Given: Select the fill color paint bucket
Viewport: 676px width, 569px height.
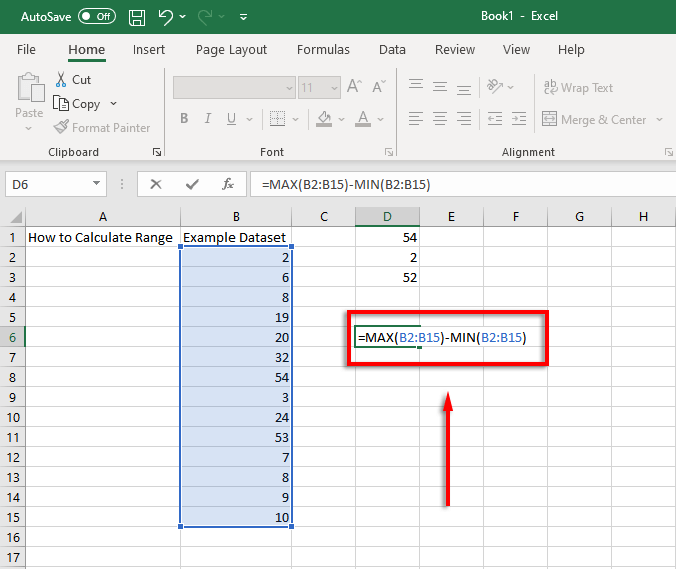Looking at the screenshot, I should point(323,119).
